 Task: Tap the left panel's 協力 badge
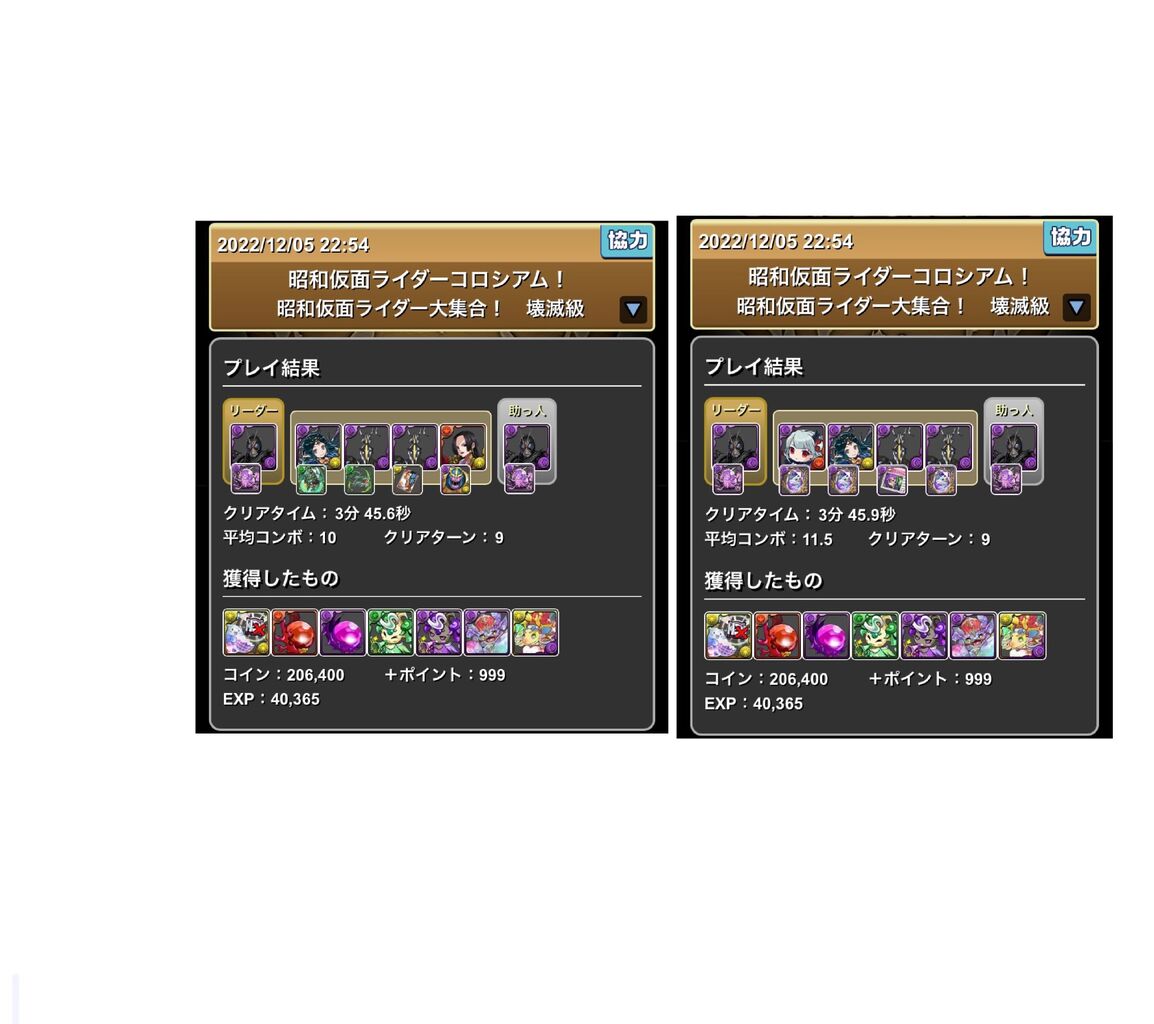(627, 241)
